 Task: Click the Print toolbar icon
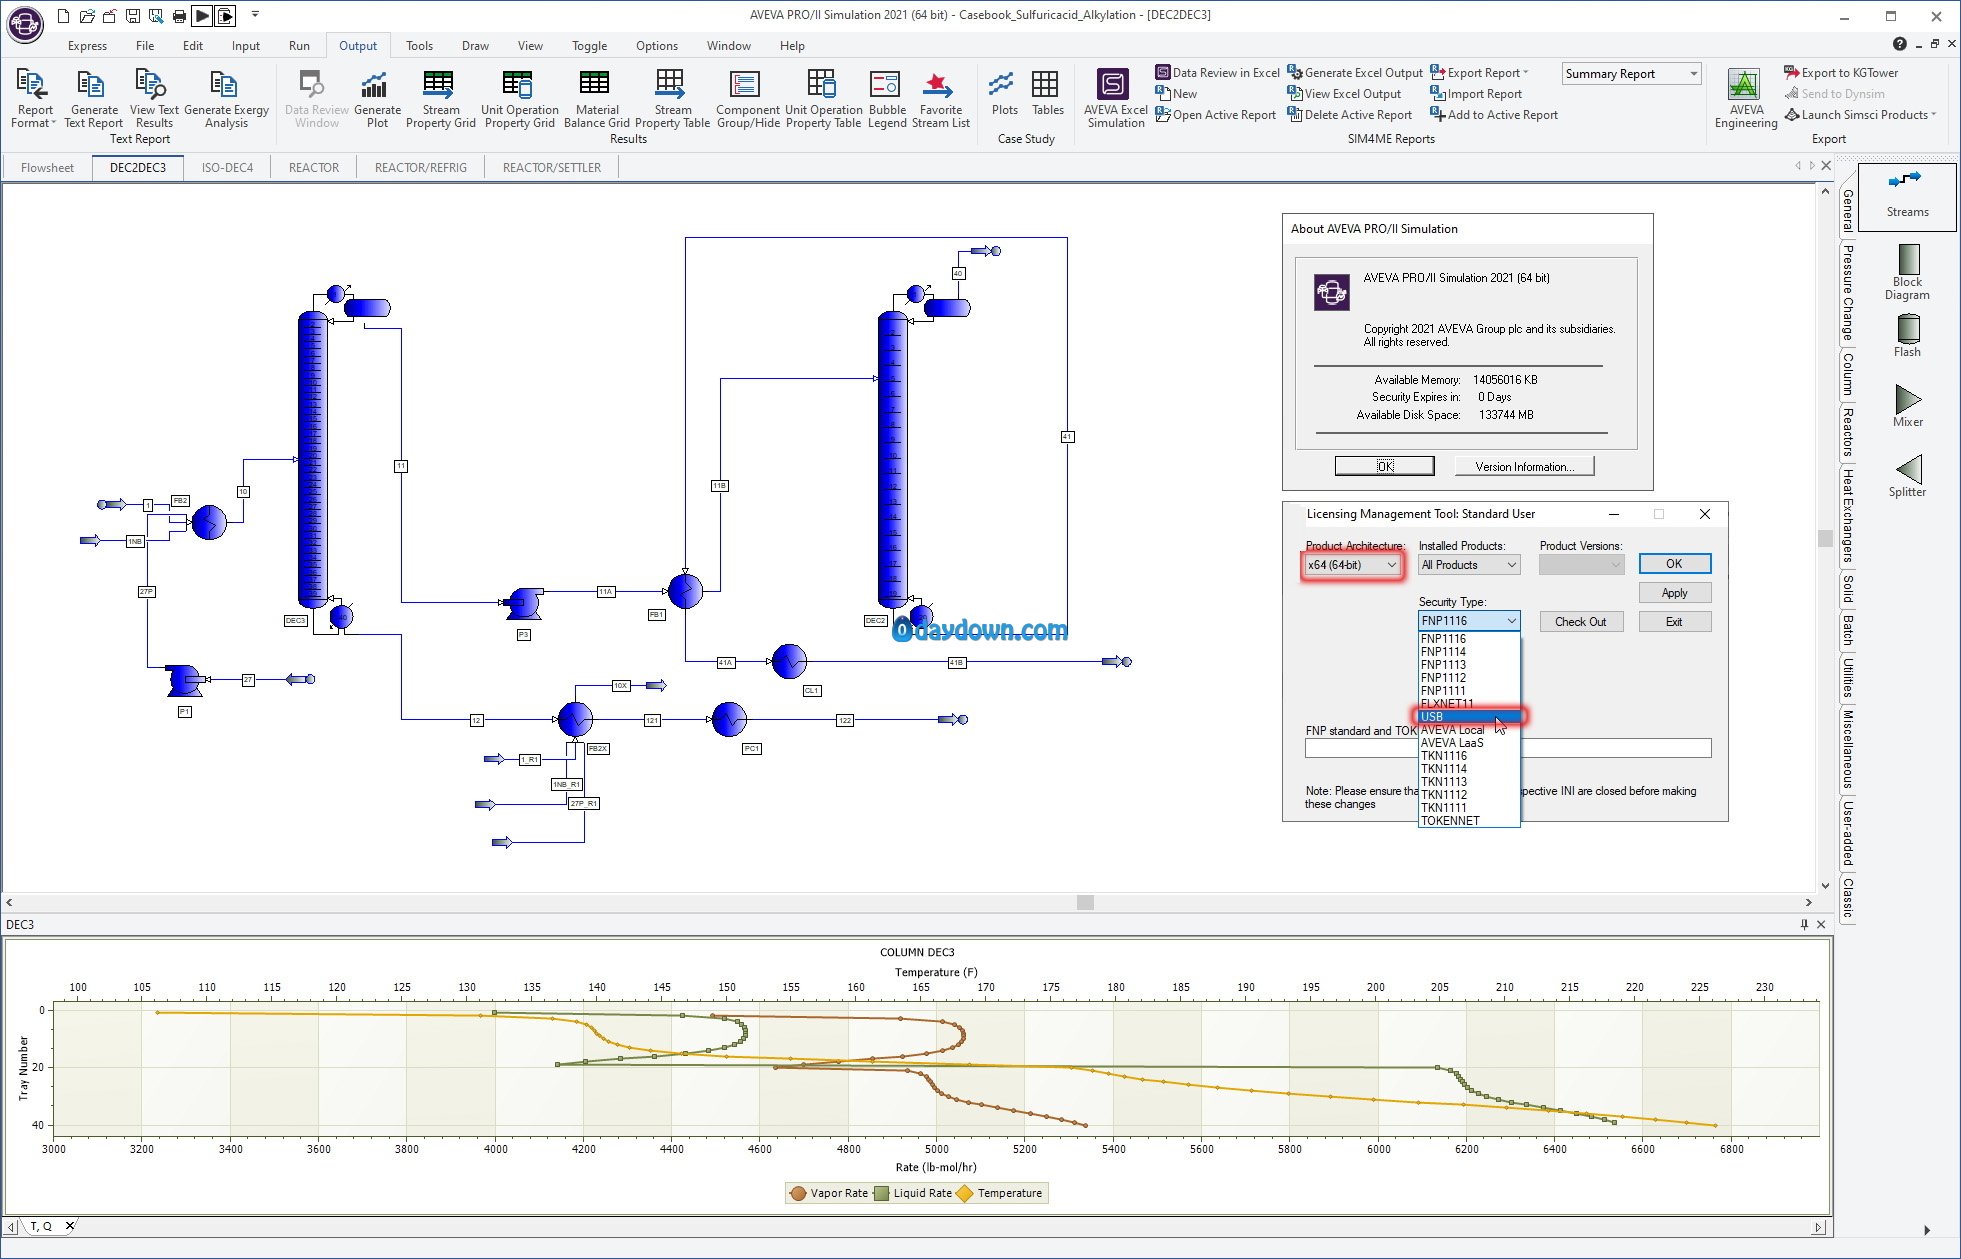(x=179, y=16)
